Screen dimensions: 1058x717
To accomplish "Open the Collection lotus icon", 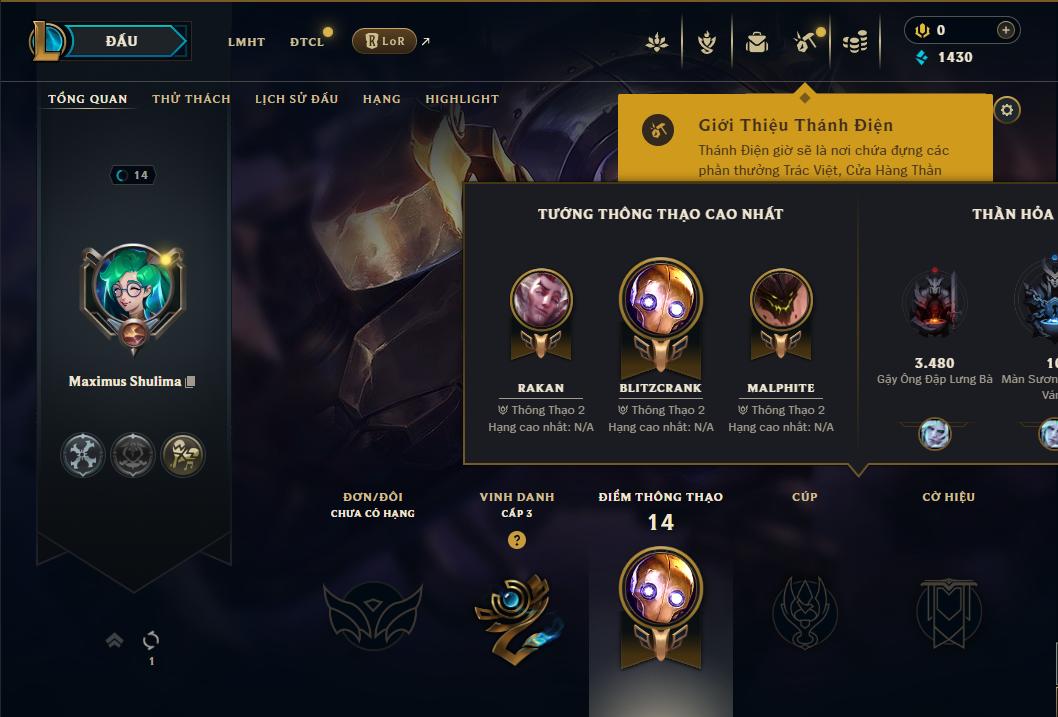I will click(x=657, y=42).
